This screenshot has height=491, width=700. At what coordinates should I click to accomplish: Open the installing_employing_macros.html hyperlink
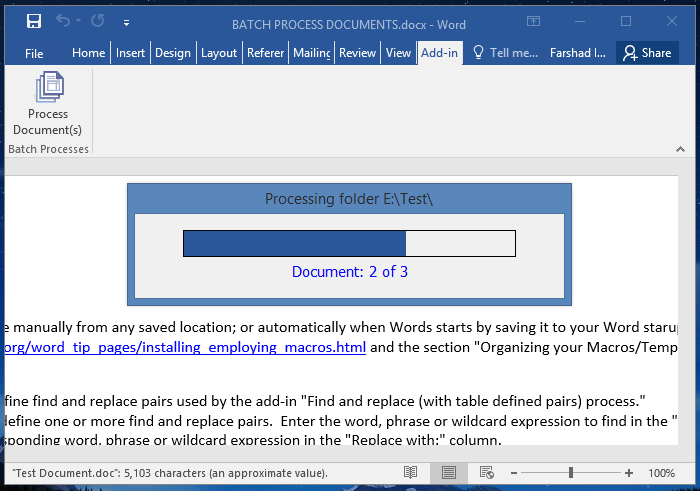[185, 348]
